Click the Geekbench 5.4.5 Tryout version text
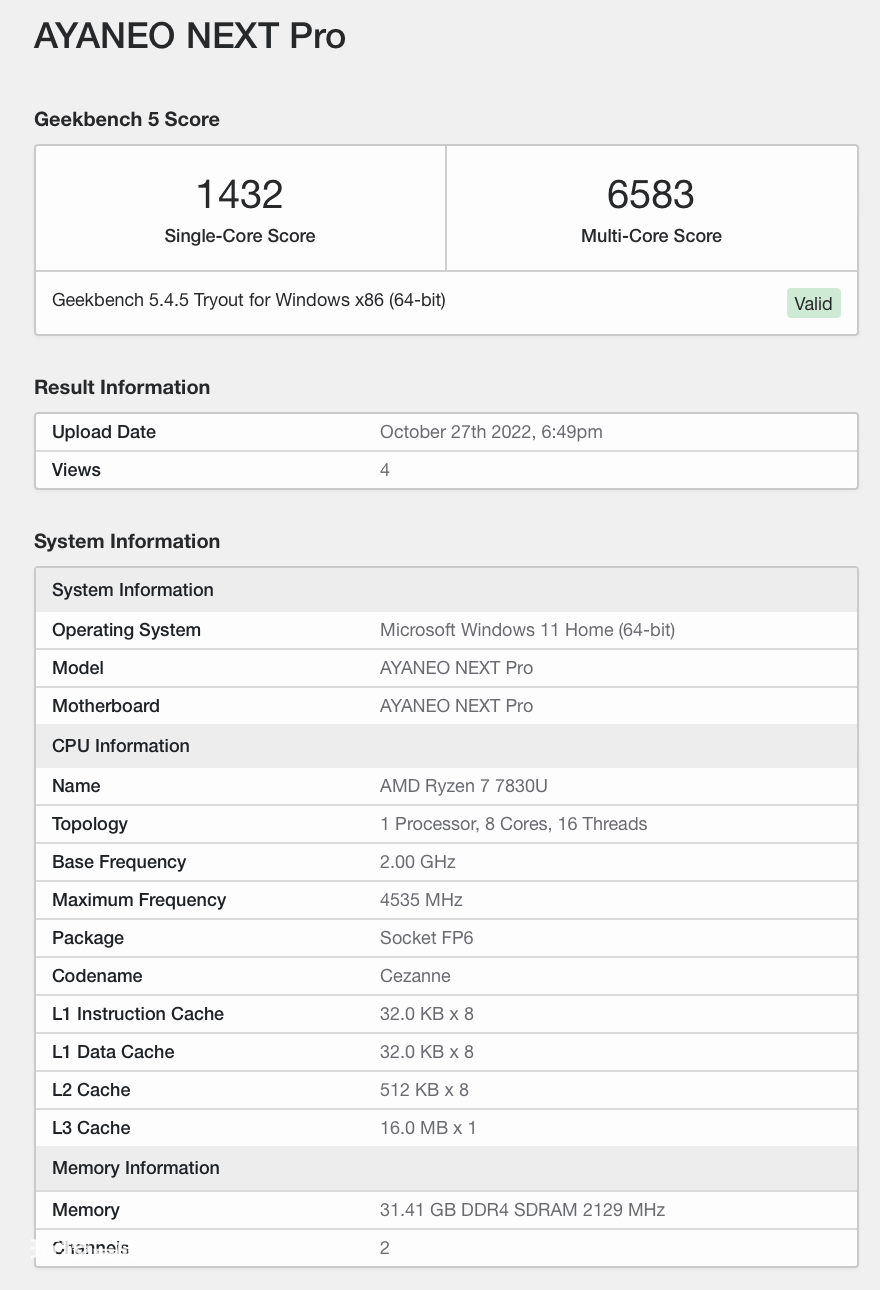The height and width of the screenshot is (1290, 880). tap(249, 299)
